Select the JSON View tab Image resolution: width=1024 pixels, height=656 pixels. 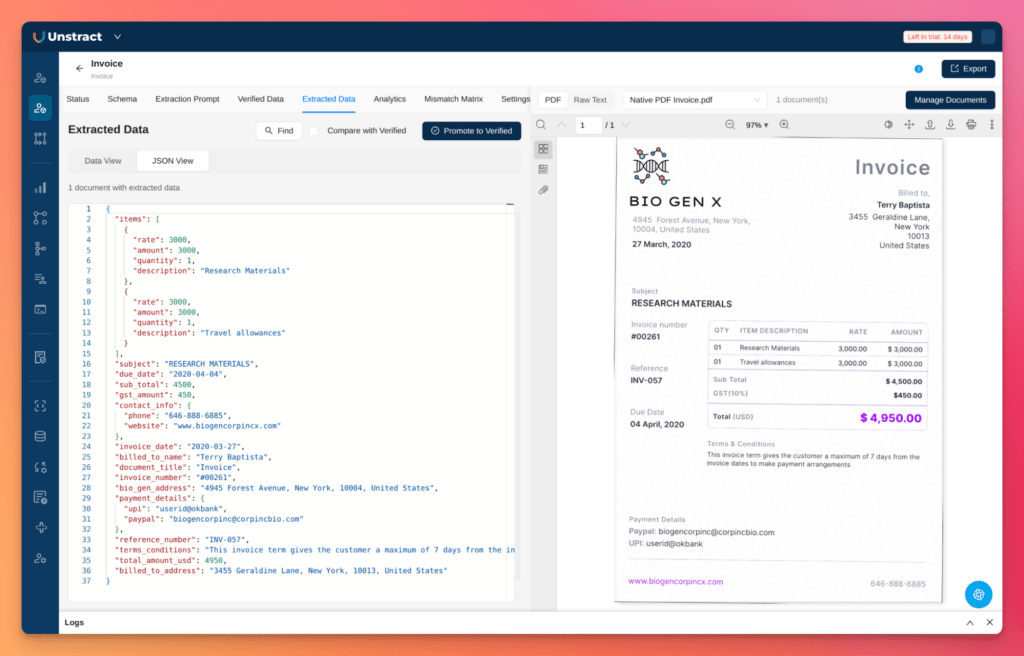tap(172, 161)
